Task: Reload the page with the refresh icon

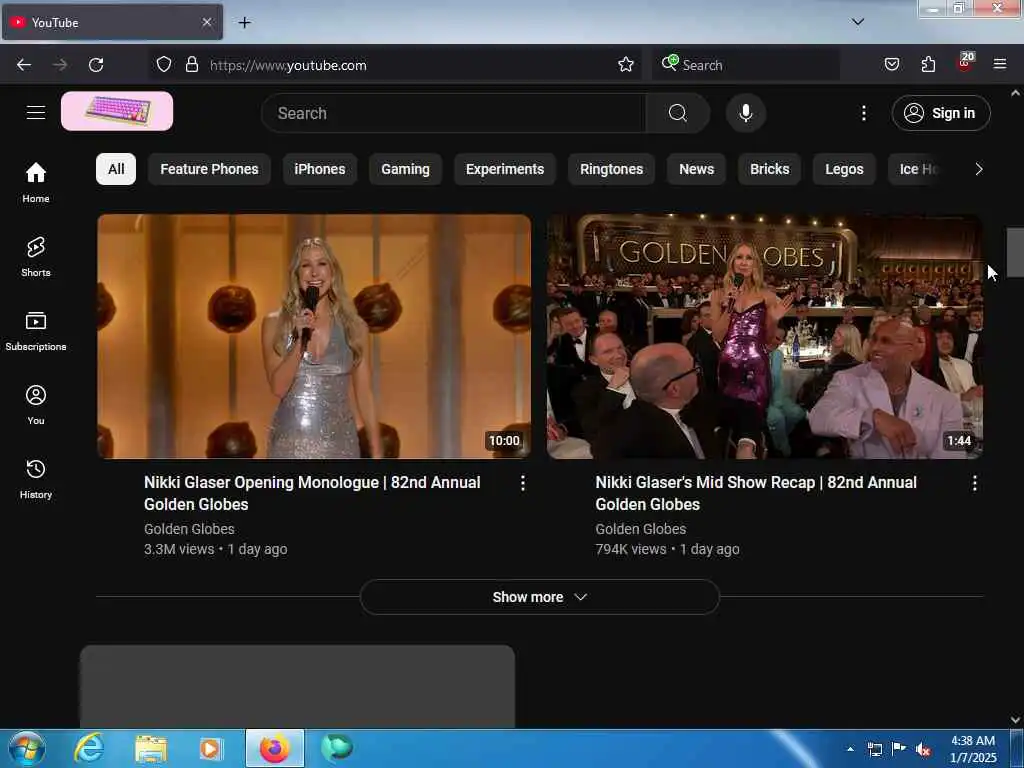Action: pos(96,65)
